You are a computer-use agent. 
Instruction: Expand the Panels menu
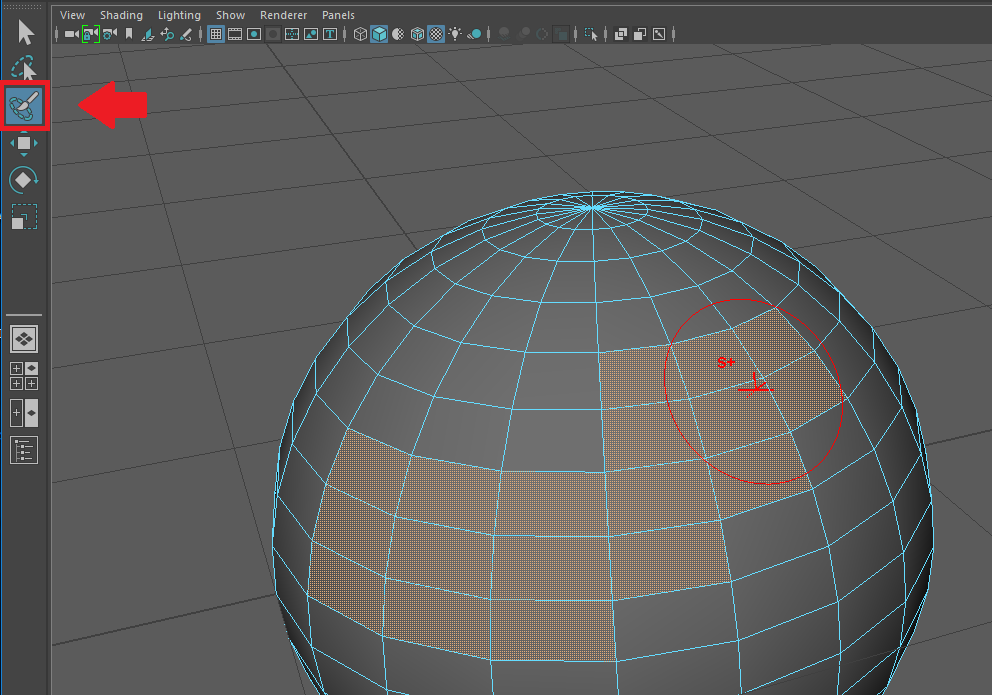(338, 15)
